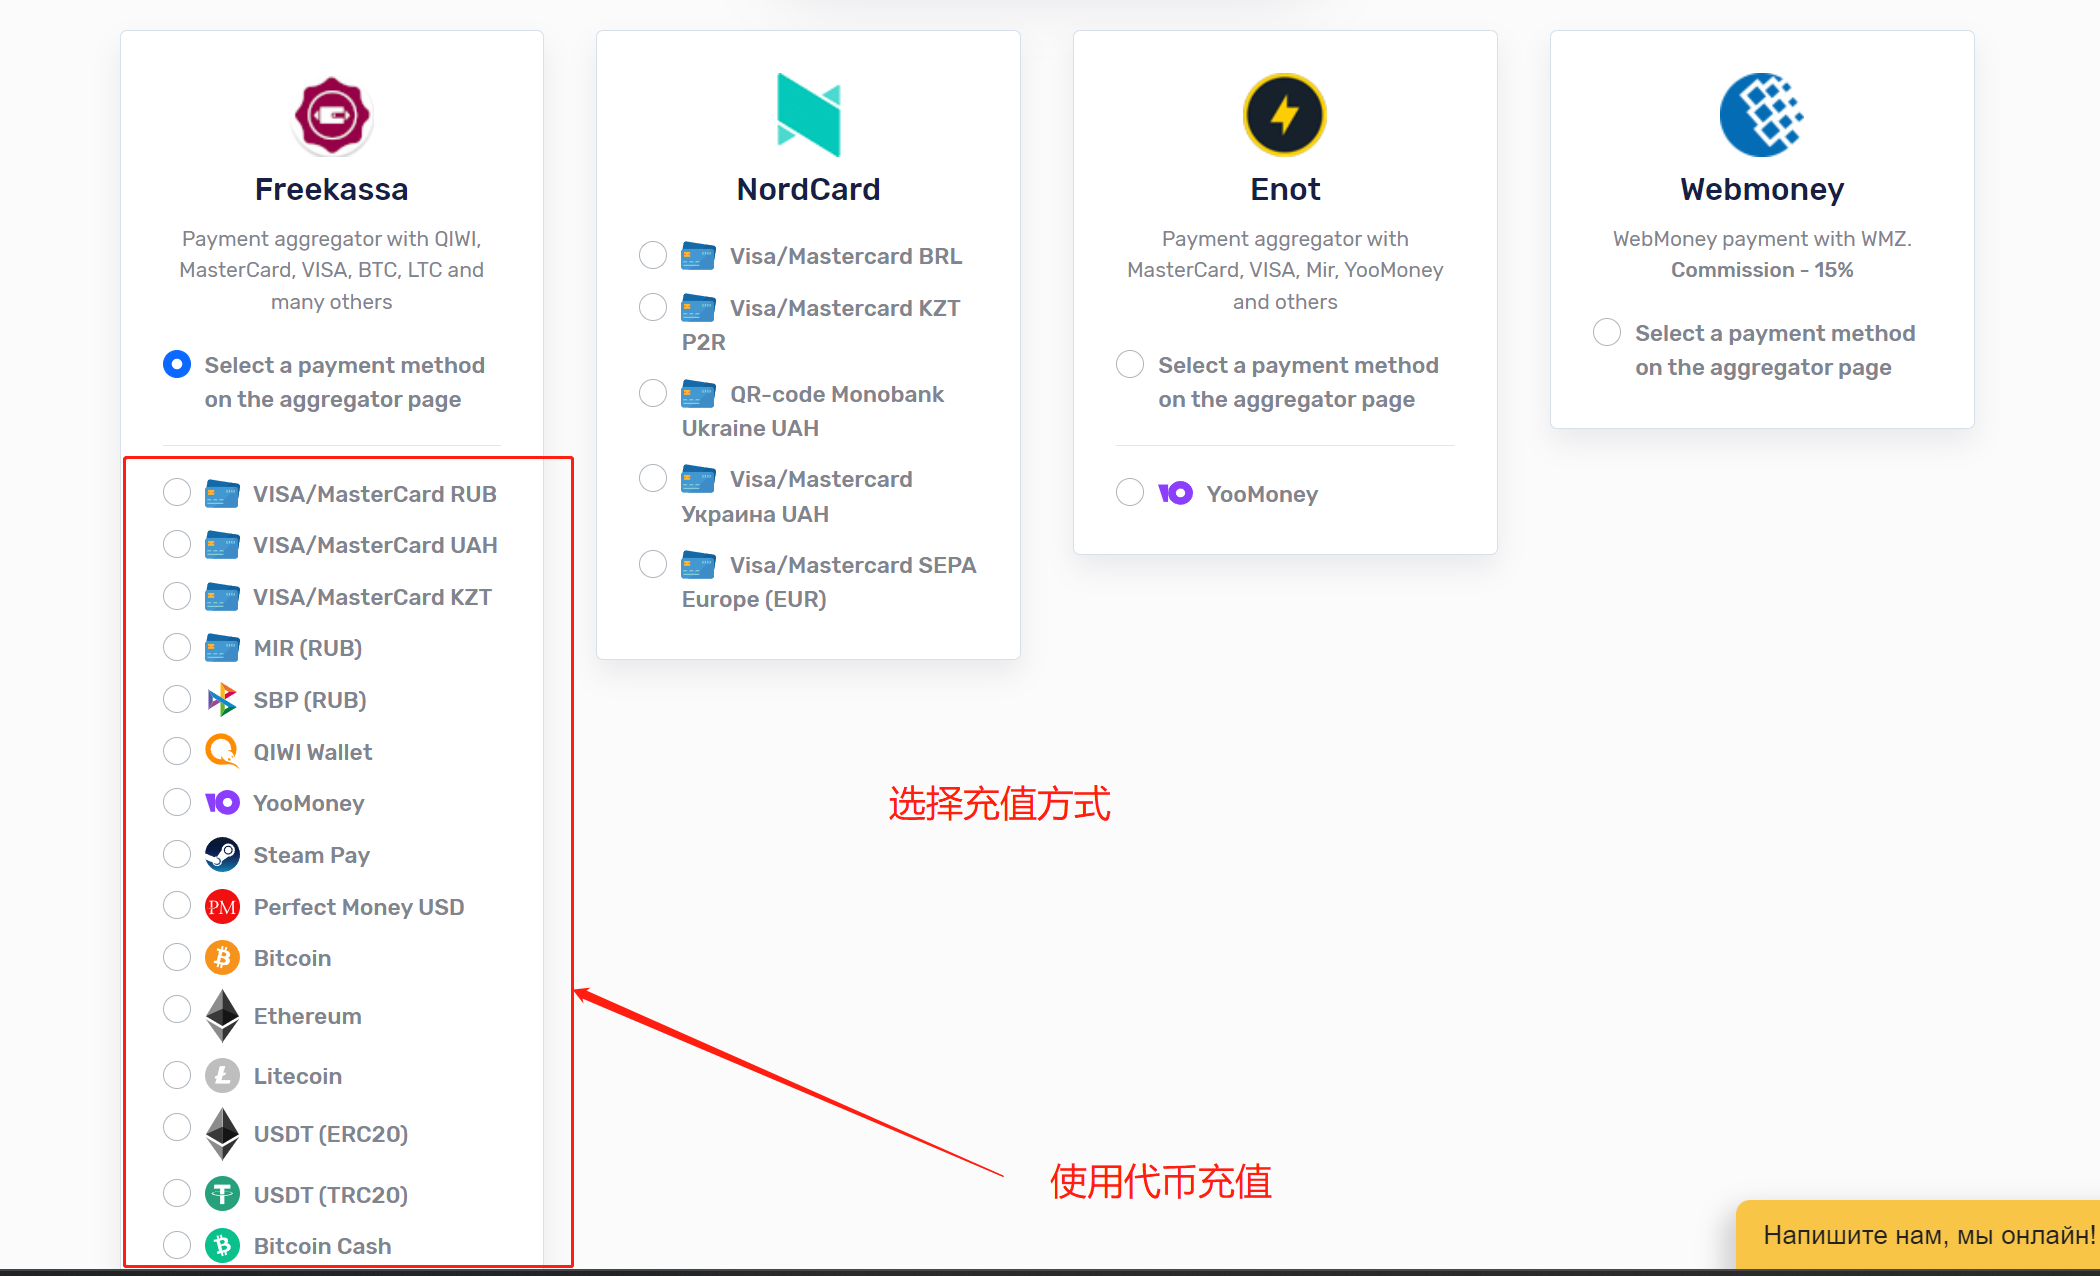2100x1276 pixels.
Task: Click the YooMoney icon in Freekassa list
Action: click(x=222, y=803)
